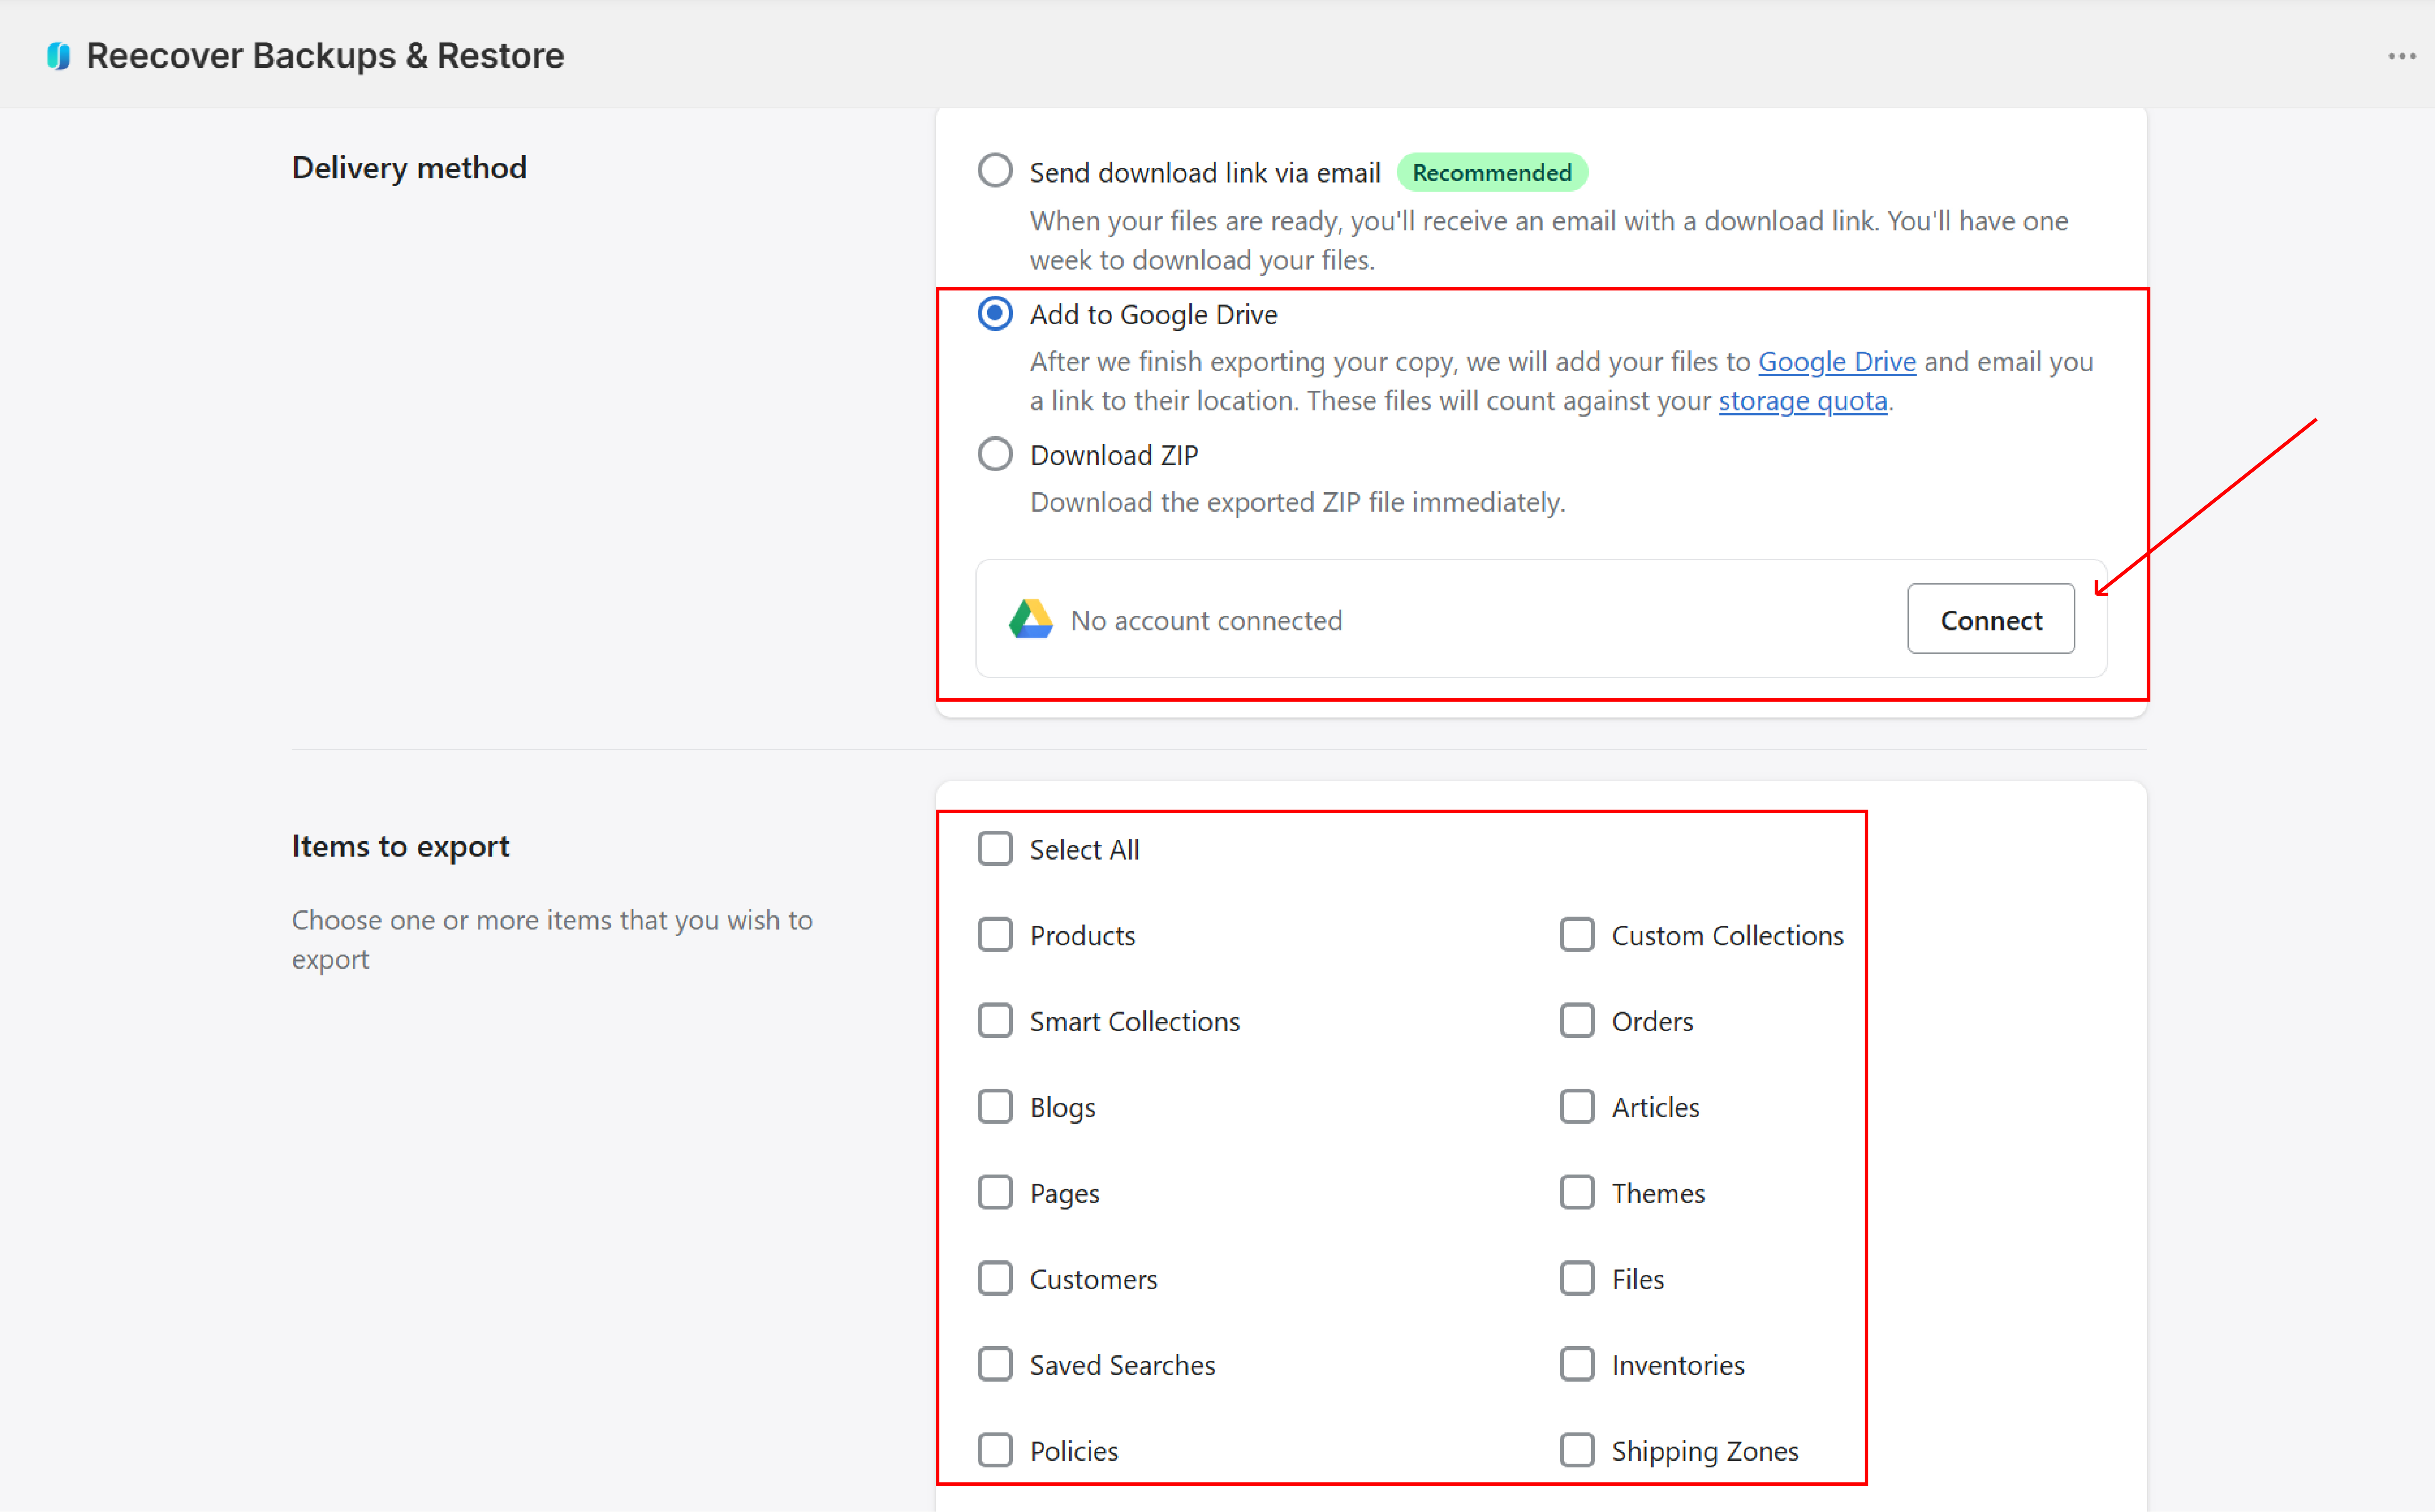This screenshot has width=2435, height=1512.
Task: Enable the Blogs checkbox
Action: pos(995,1107)
